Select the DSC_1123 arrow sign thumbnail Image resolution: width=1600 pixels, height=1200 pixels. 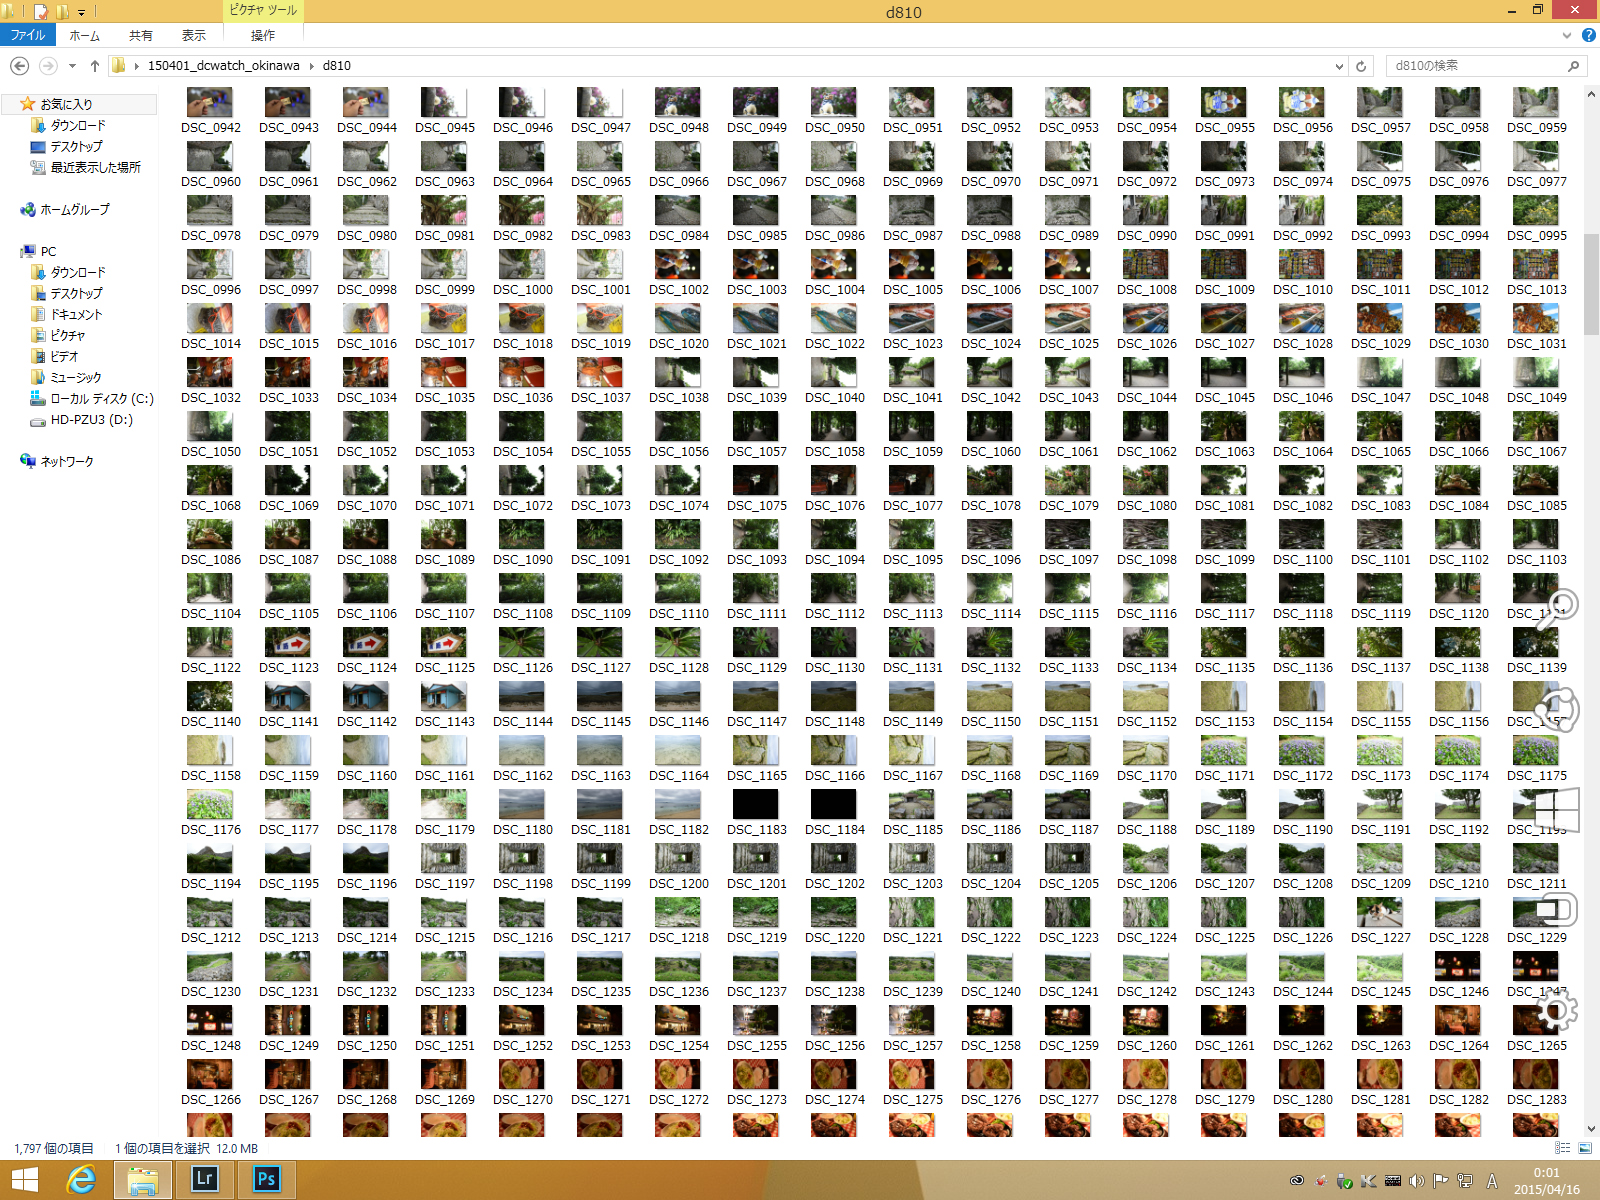[x=288, y=642]
